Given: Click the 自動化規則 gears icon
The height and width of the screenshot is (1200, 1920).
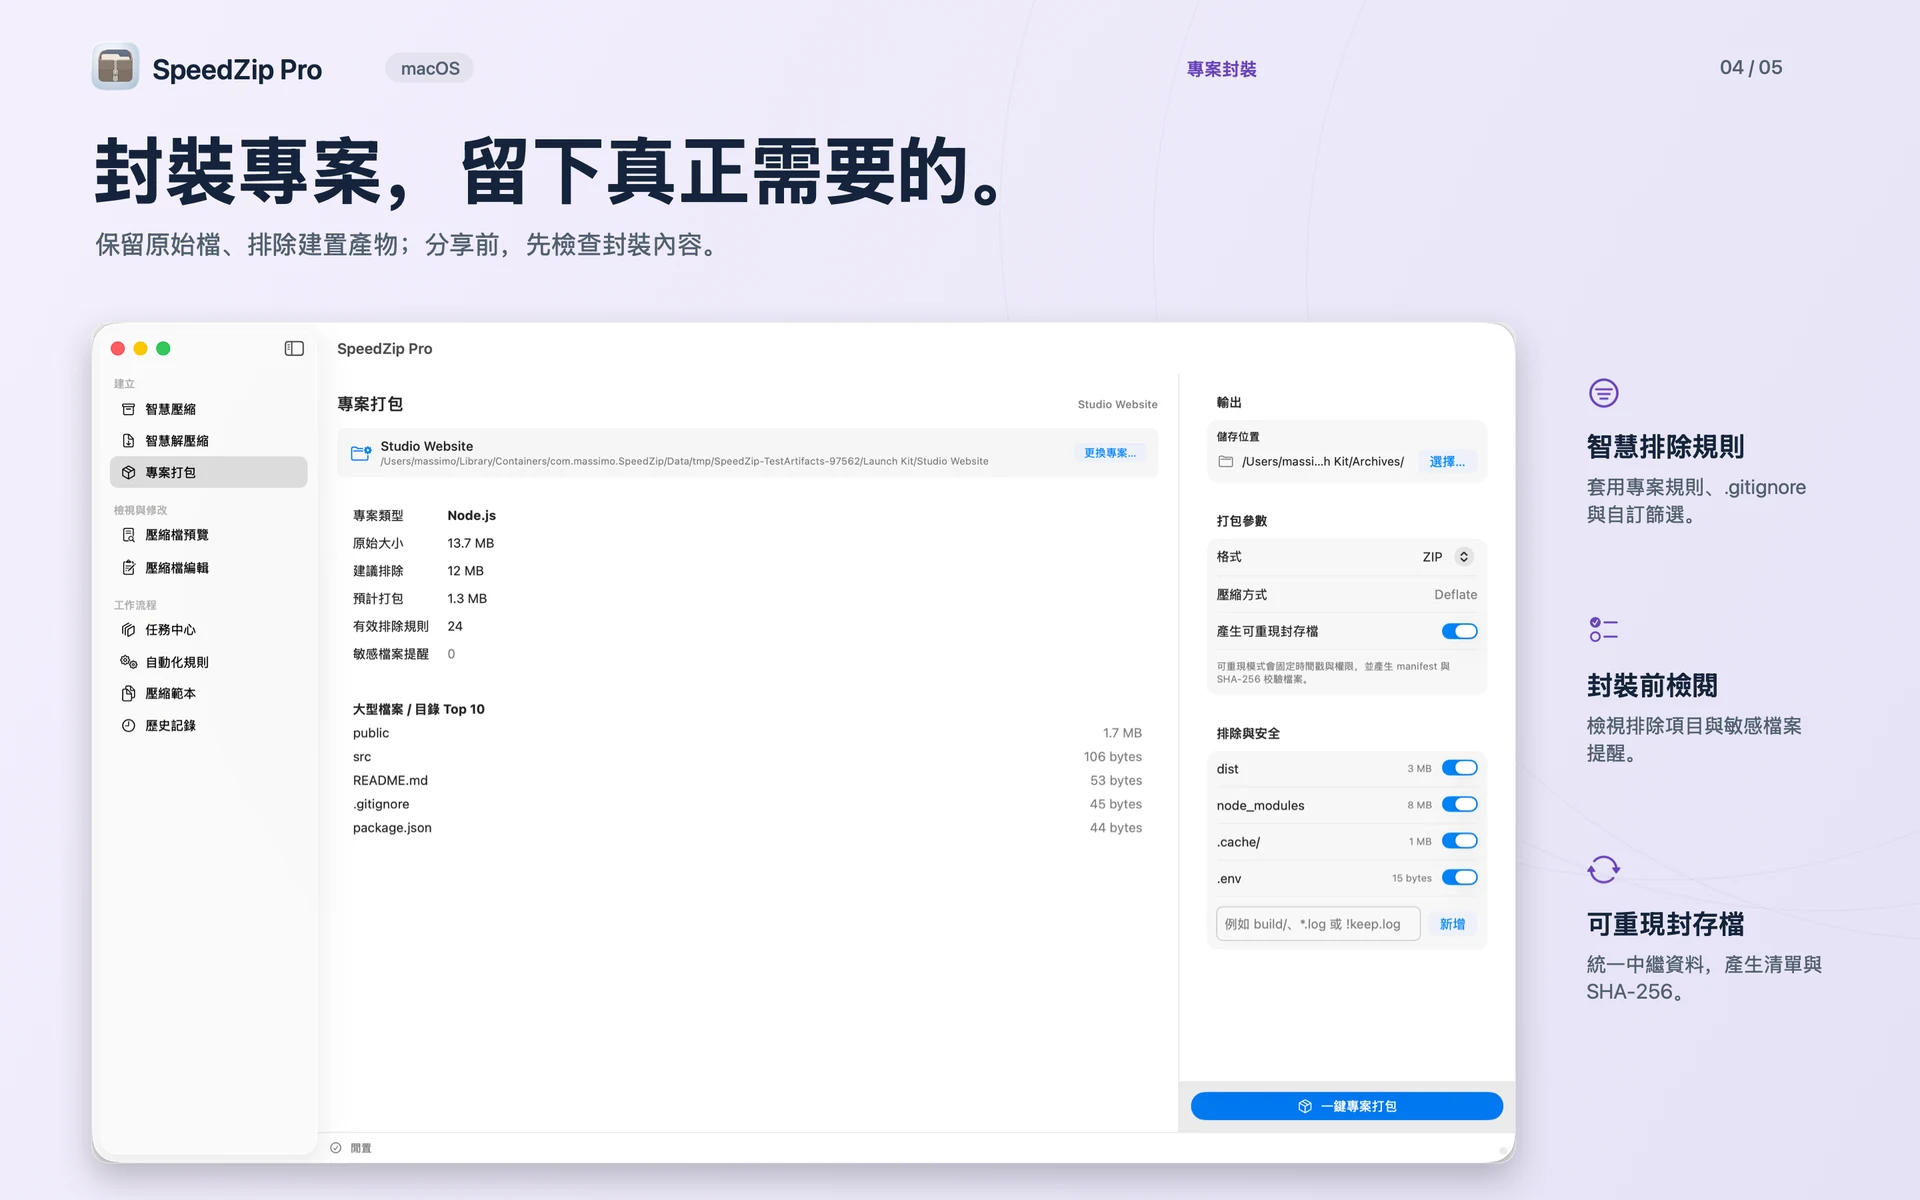Looking at the screenshot, I should click(128, 662).
